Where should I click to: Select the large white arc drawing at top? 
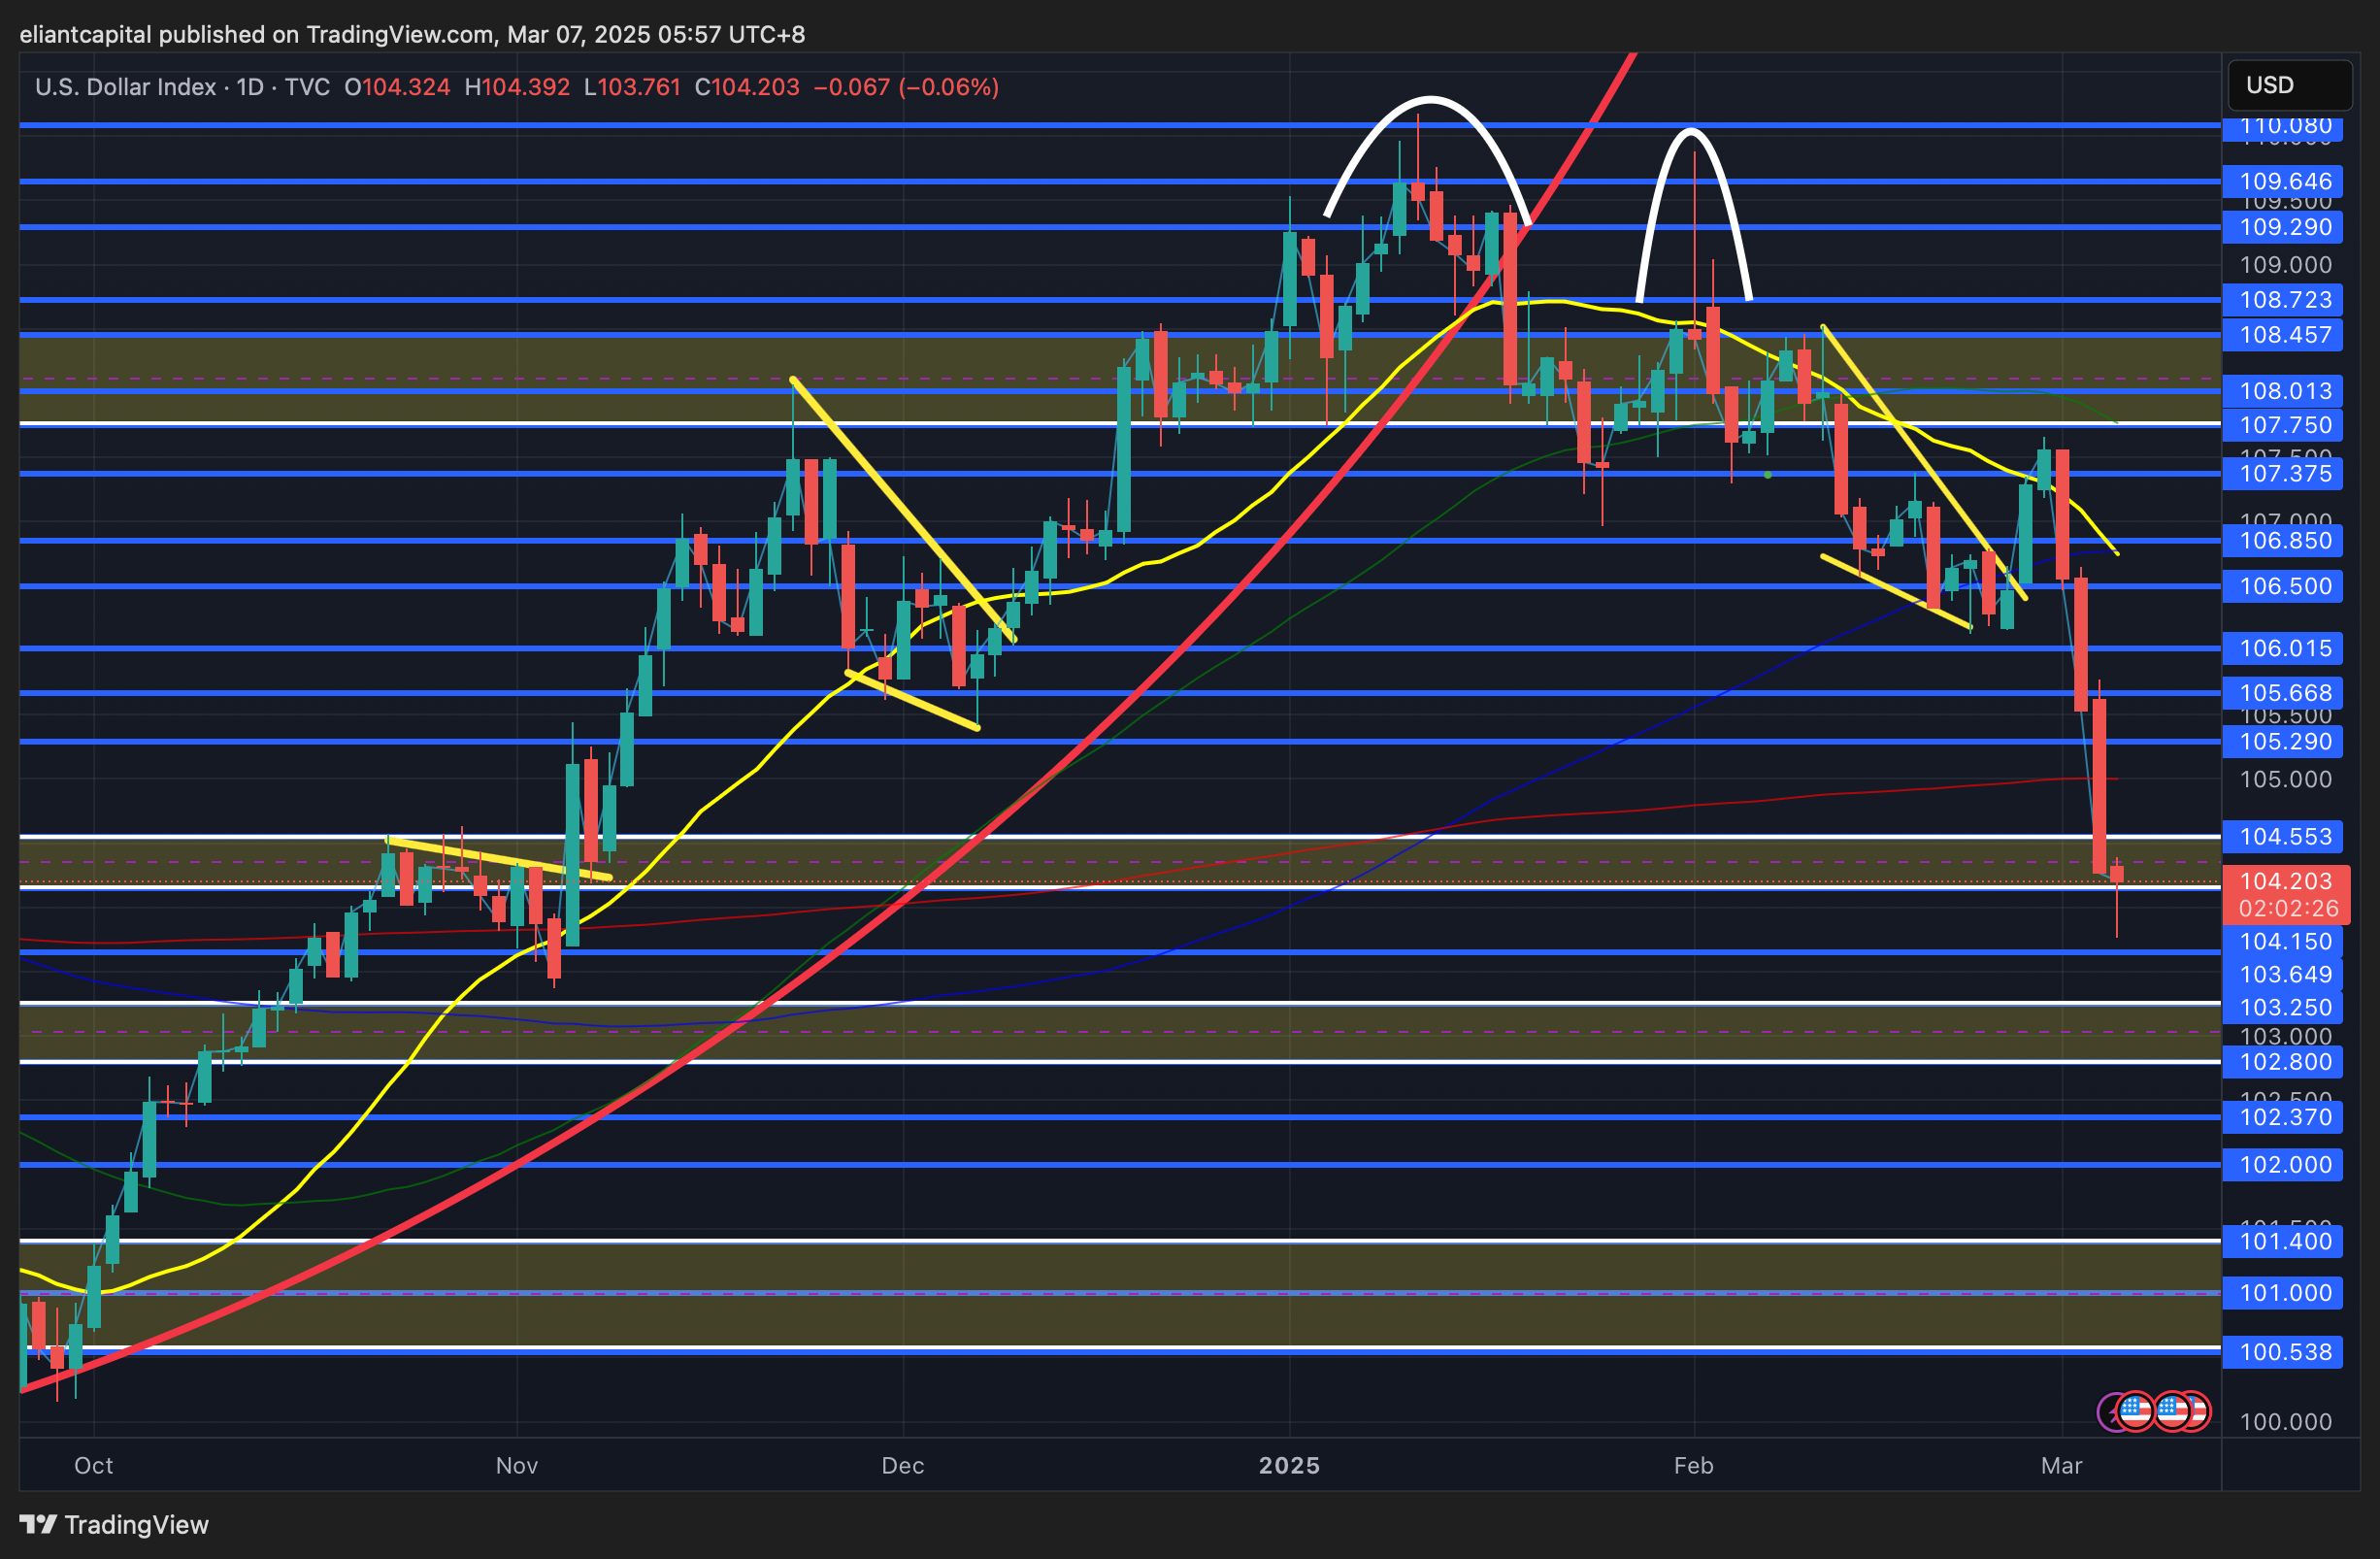(x=1431, y=98)
